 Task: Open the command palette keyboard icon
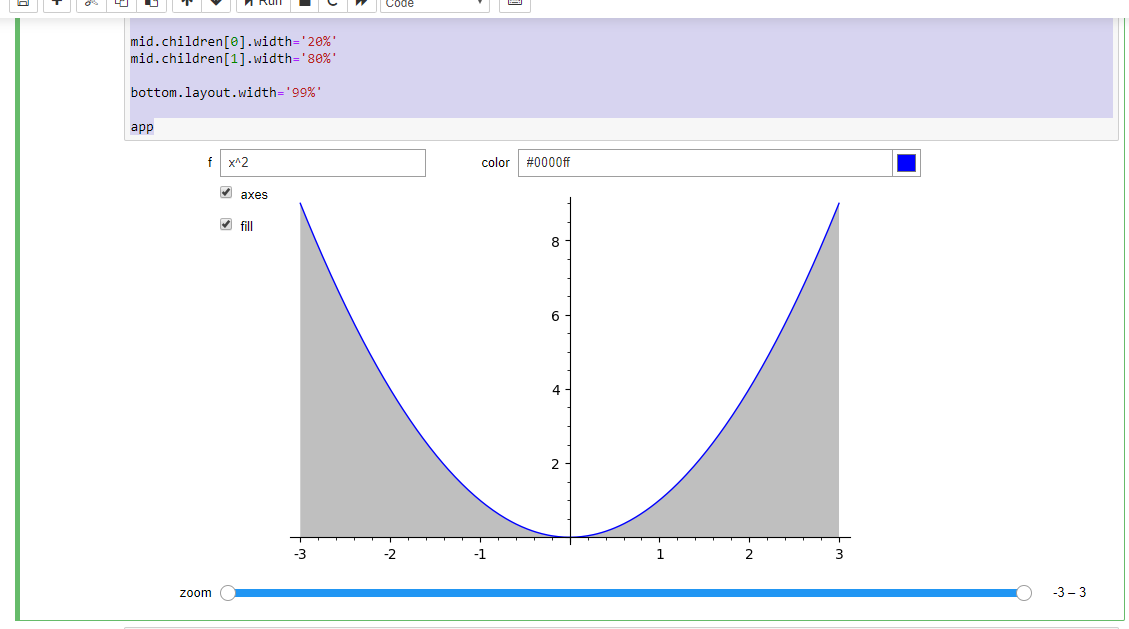coord(514,3)
